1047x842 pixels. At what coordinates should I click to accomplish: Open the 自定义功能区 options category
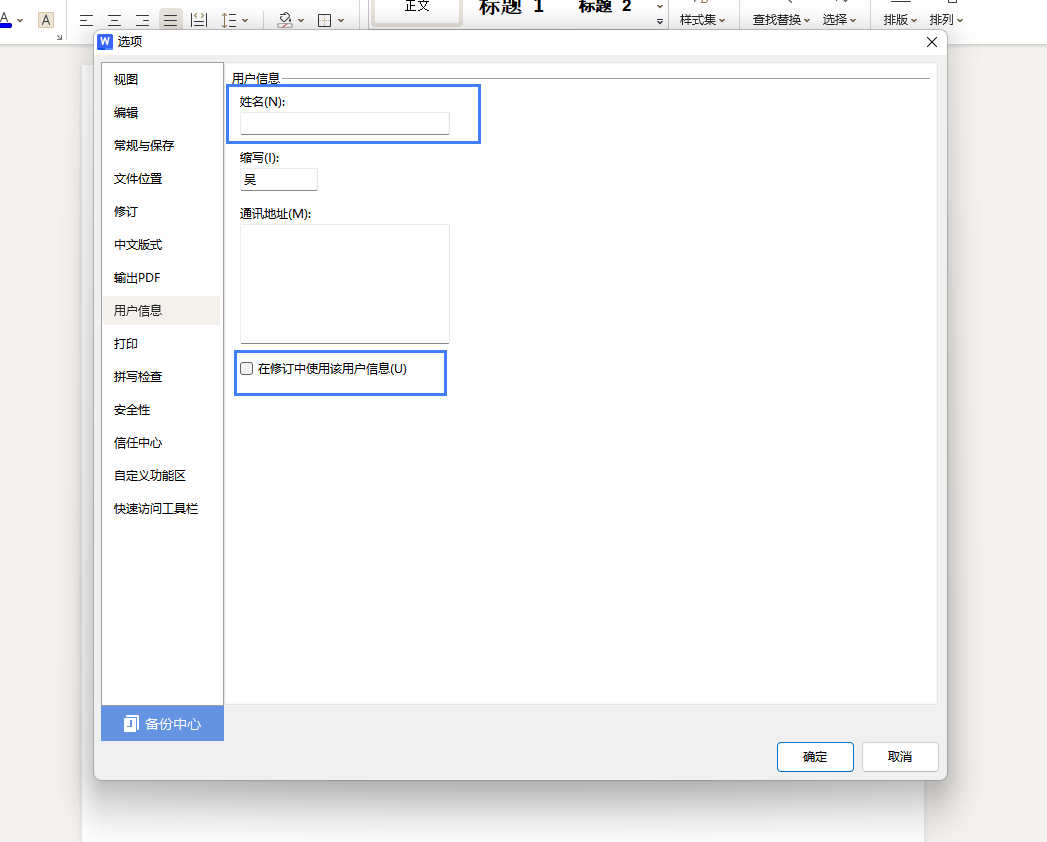pyautogui.click(x=162, y=475)
